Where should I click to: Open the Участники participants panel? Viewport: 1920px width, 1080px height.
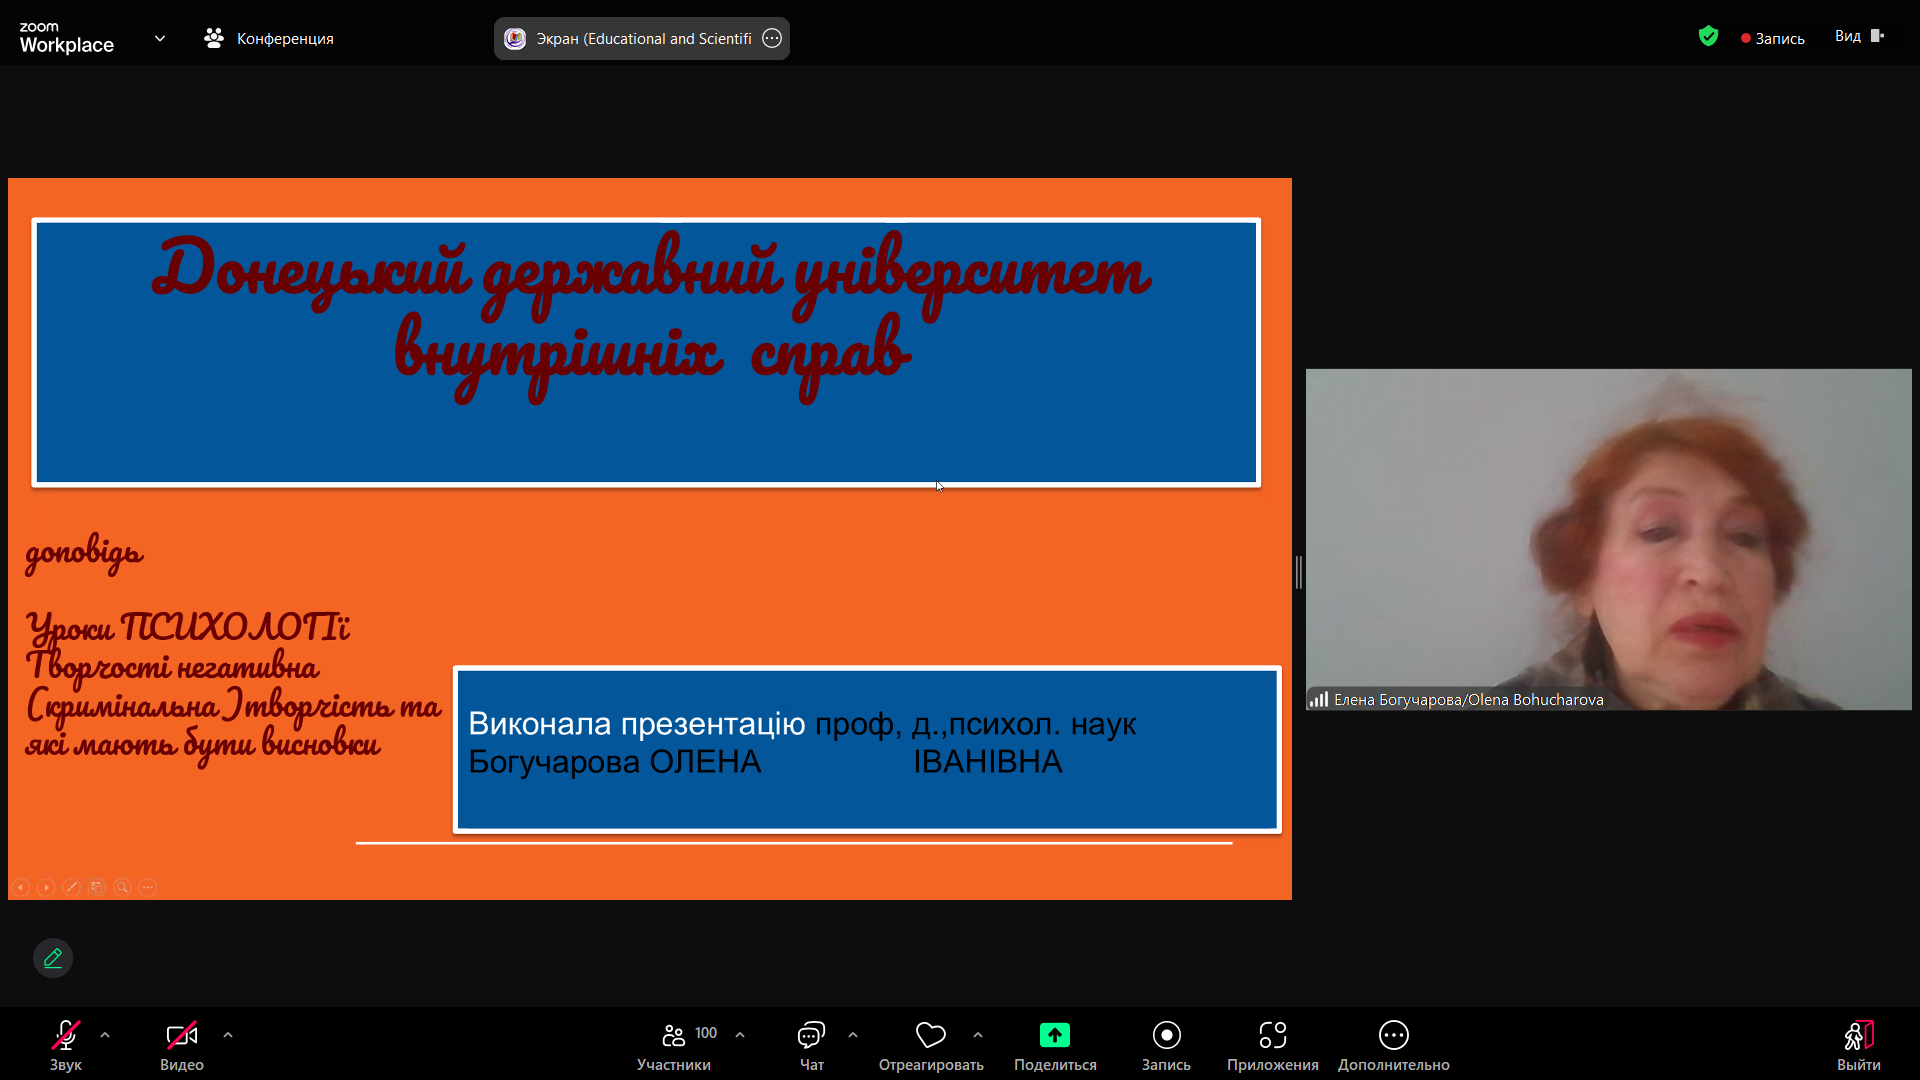(675, 1035)
